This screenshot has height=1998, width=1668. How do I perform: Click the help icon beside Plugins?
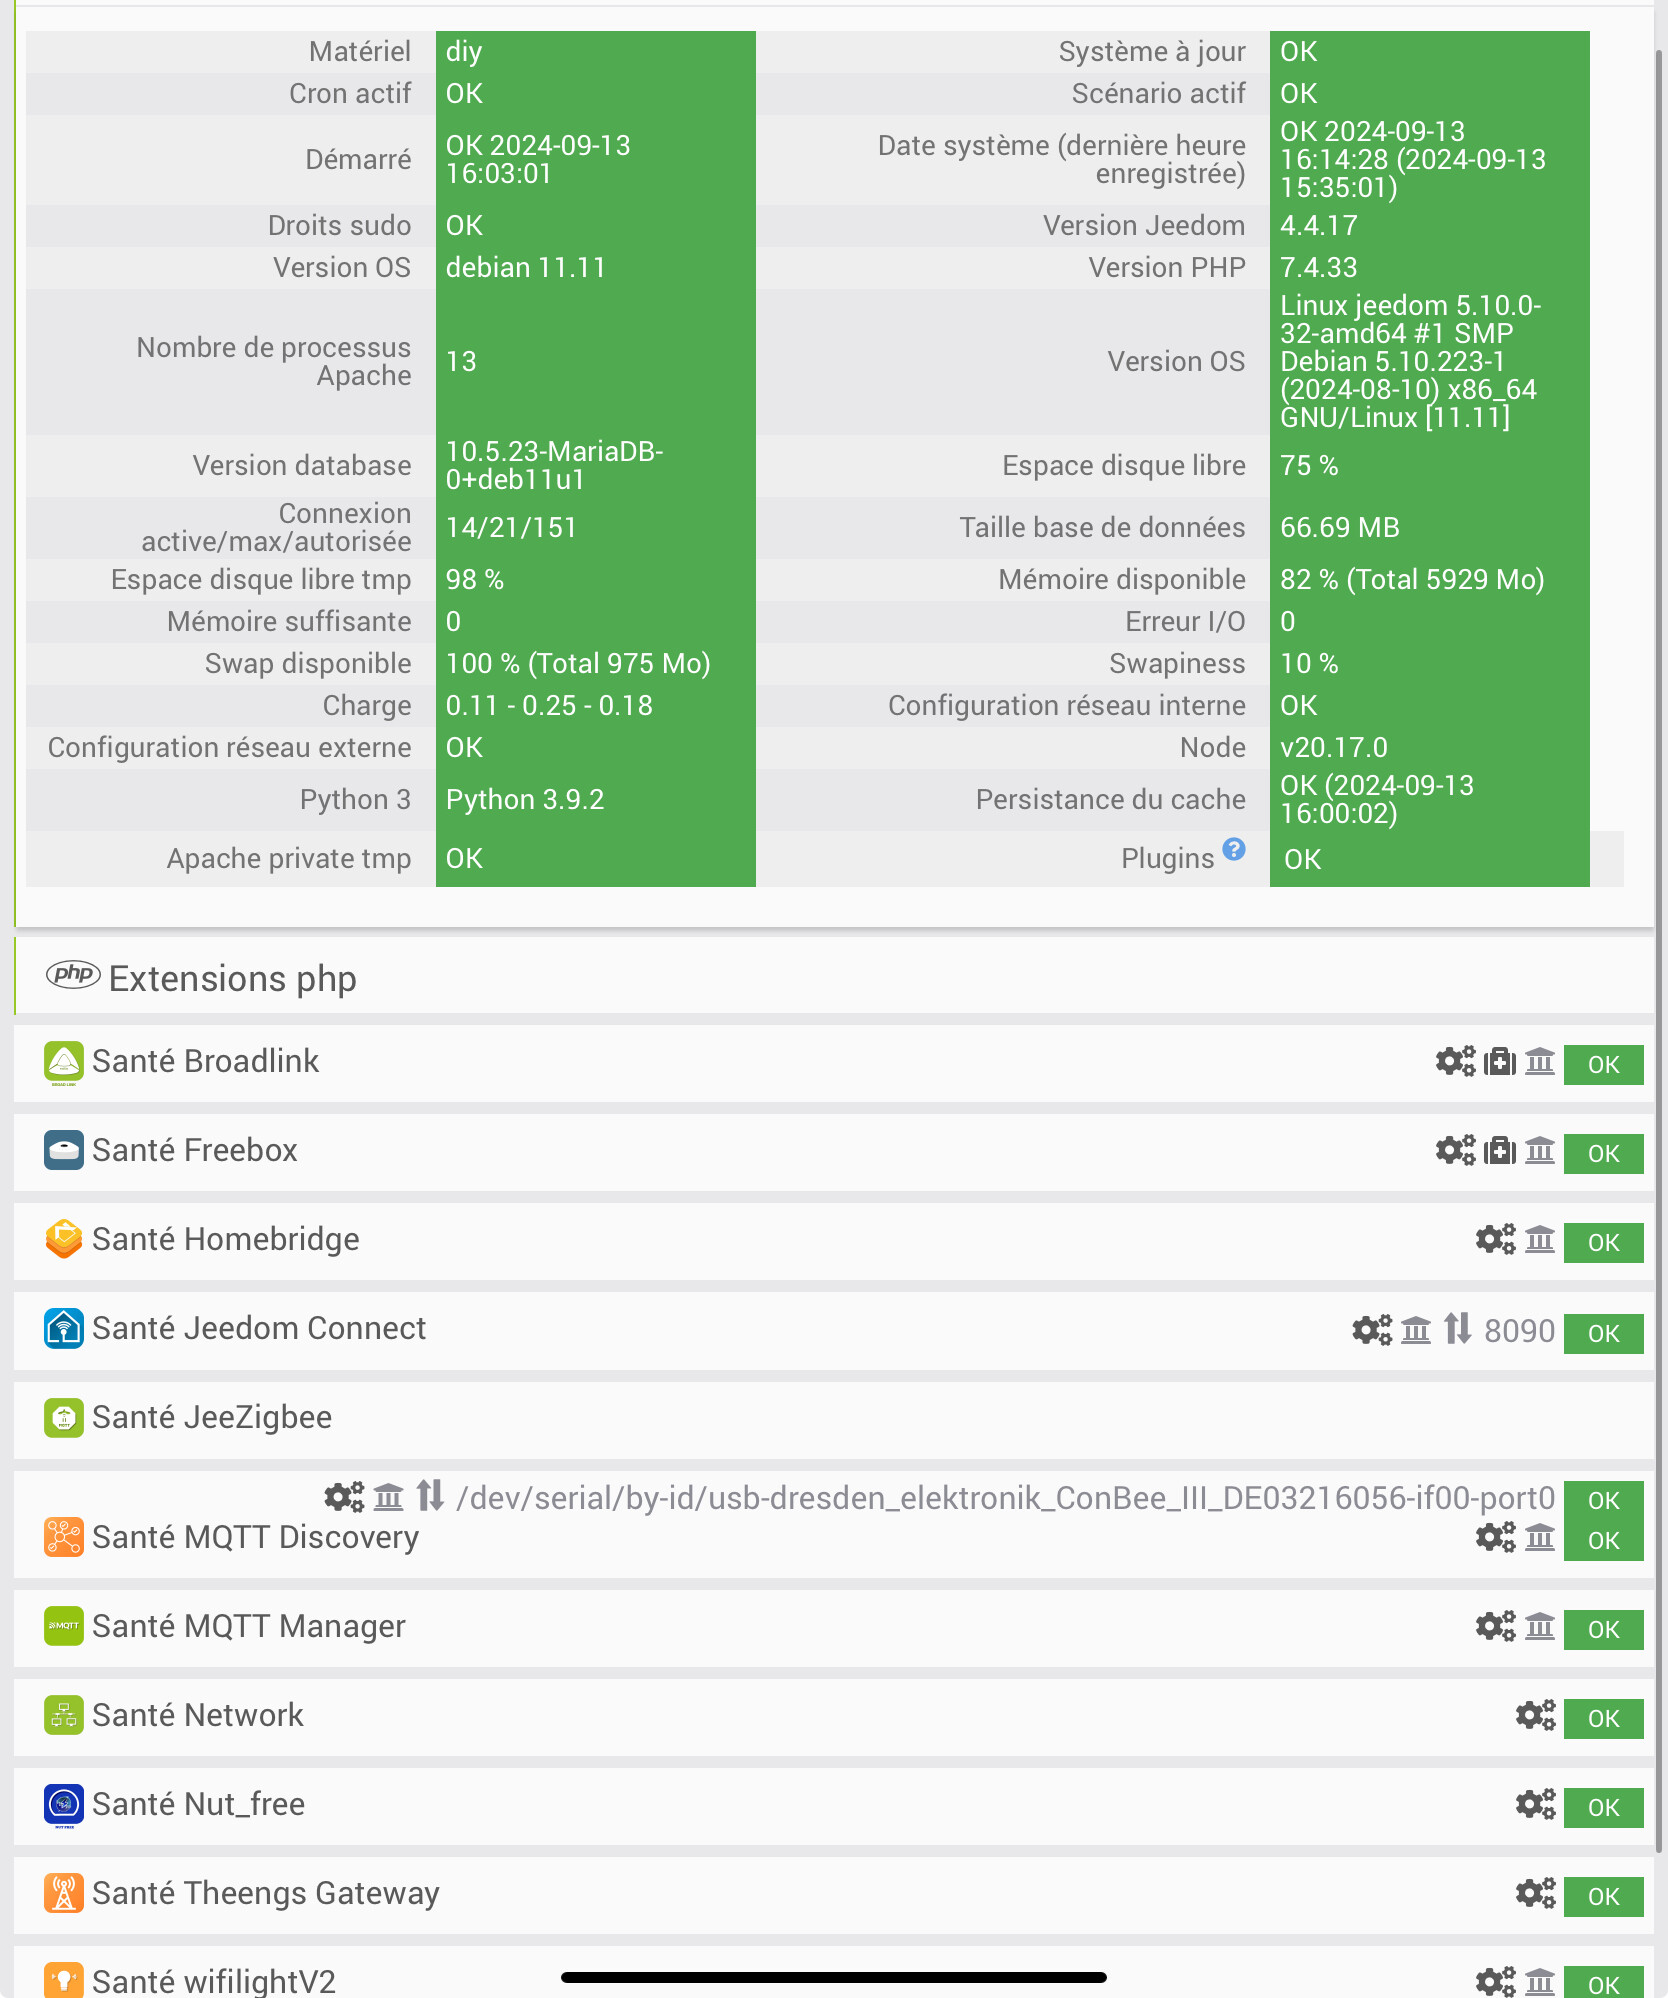[1234, 849]
